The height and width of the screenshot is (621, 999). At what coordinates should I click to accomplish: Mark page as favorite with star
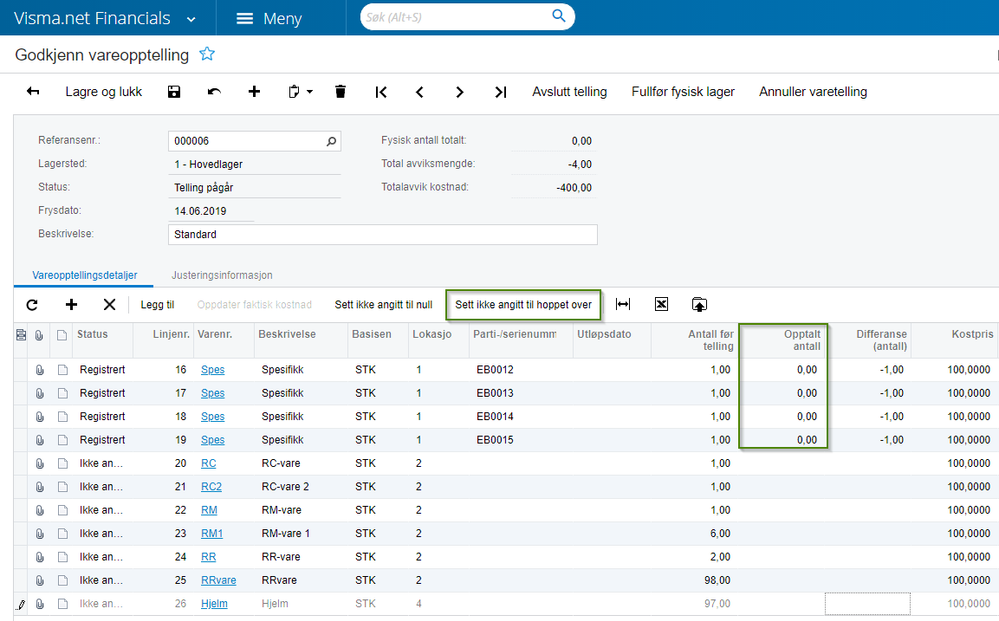point(206,54)
